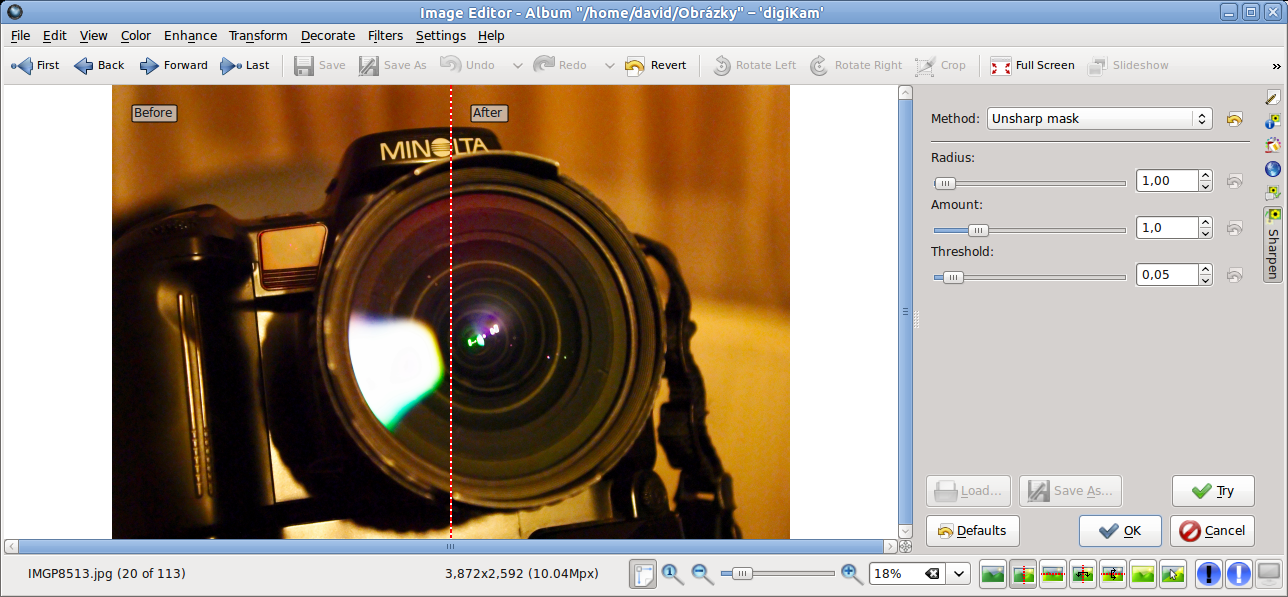Open the image properties info sidebar tab
Image resolution: width=1288 pixels, height=597 pixels.
1273,121
